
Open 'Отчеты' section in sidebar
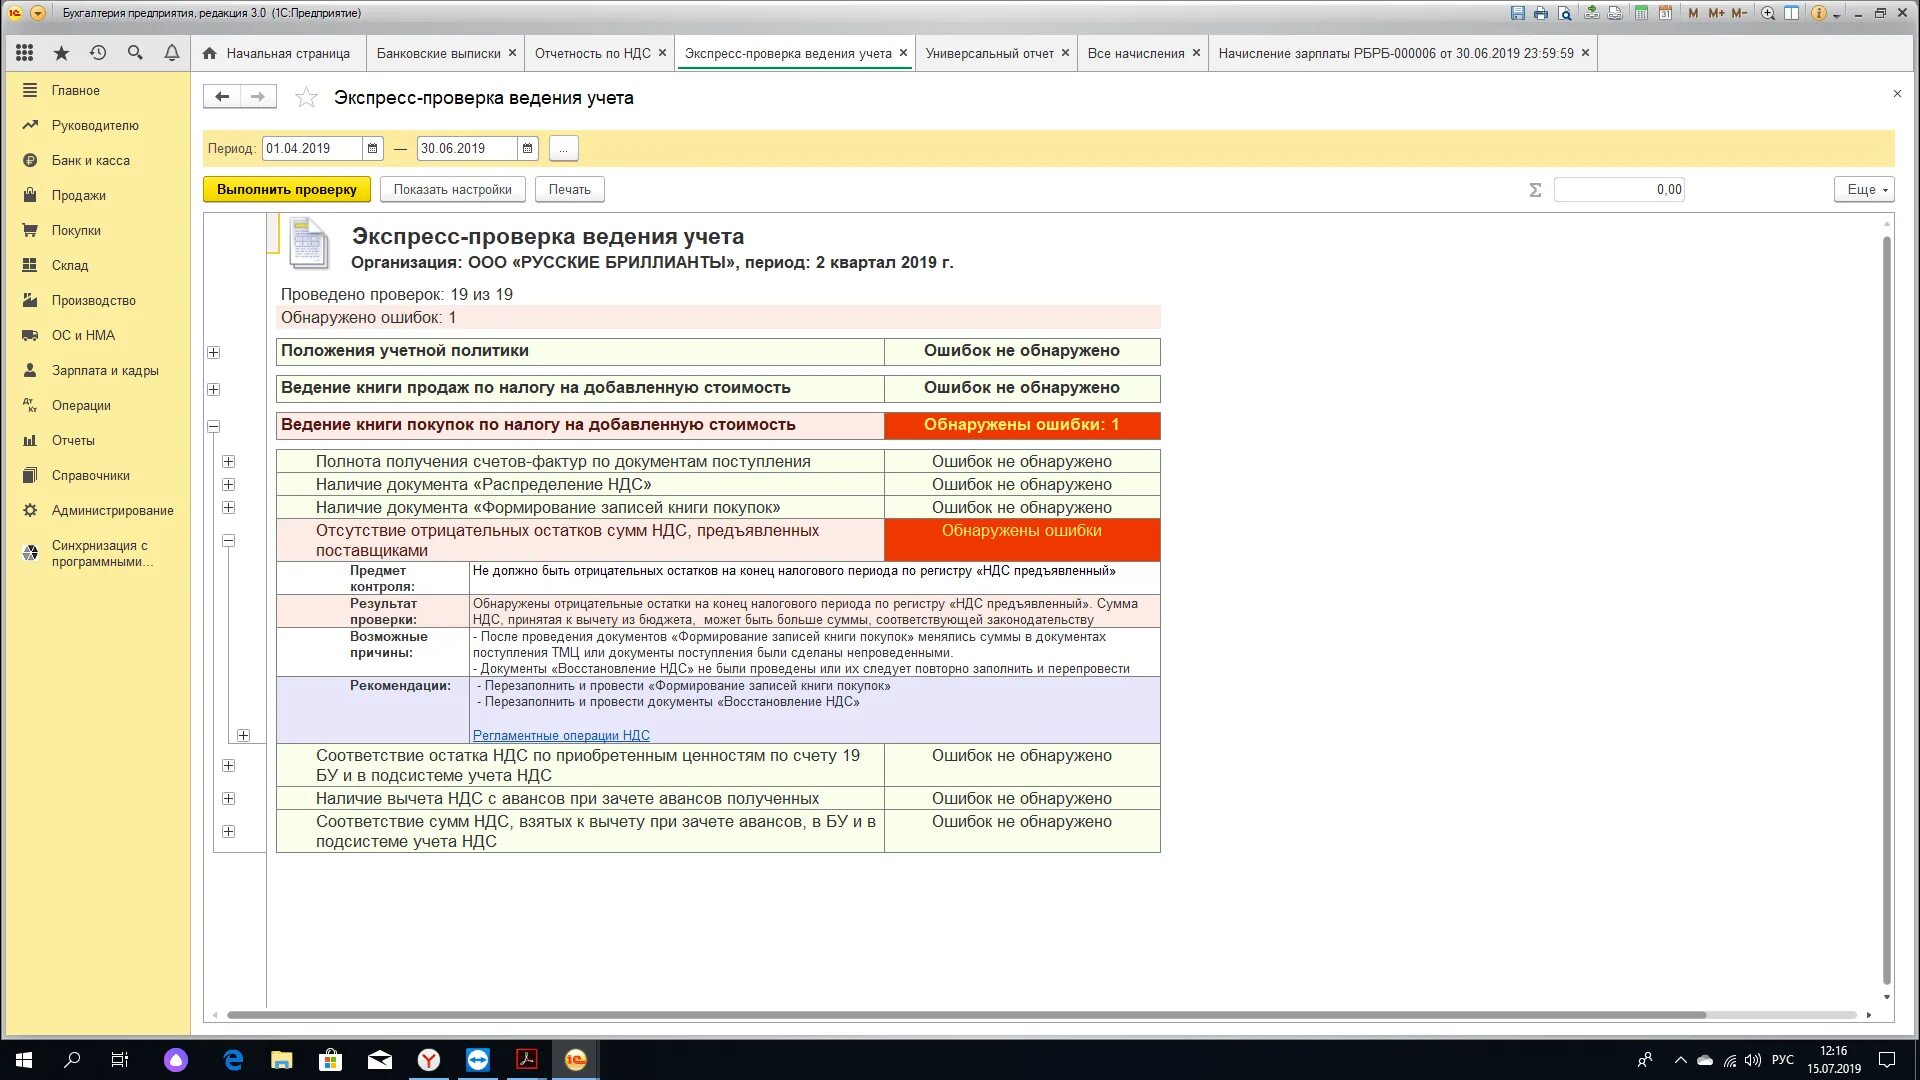[x=73, y=440]
